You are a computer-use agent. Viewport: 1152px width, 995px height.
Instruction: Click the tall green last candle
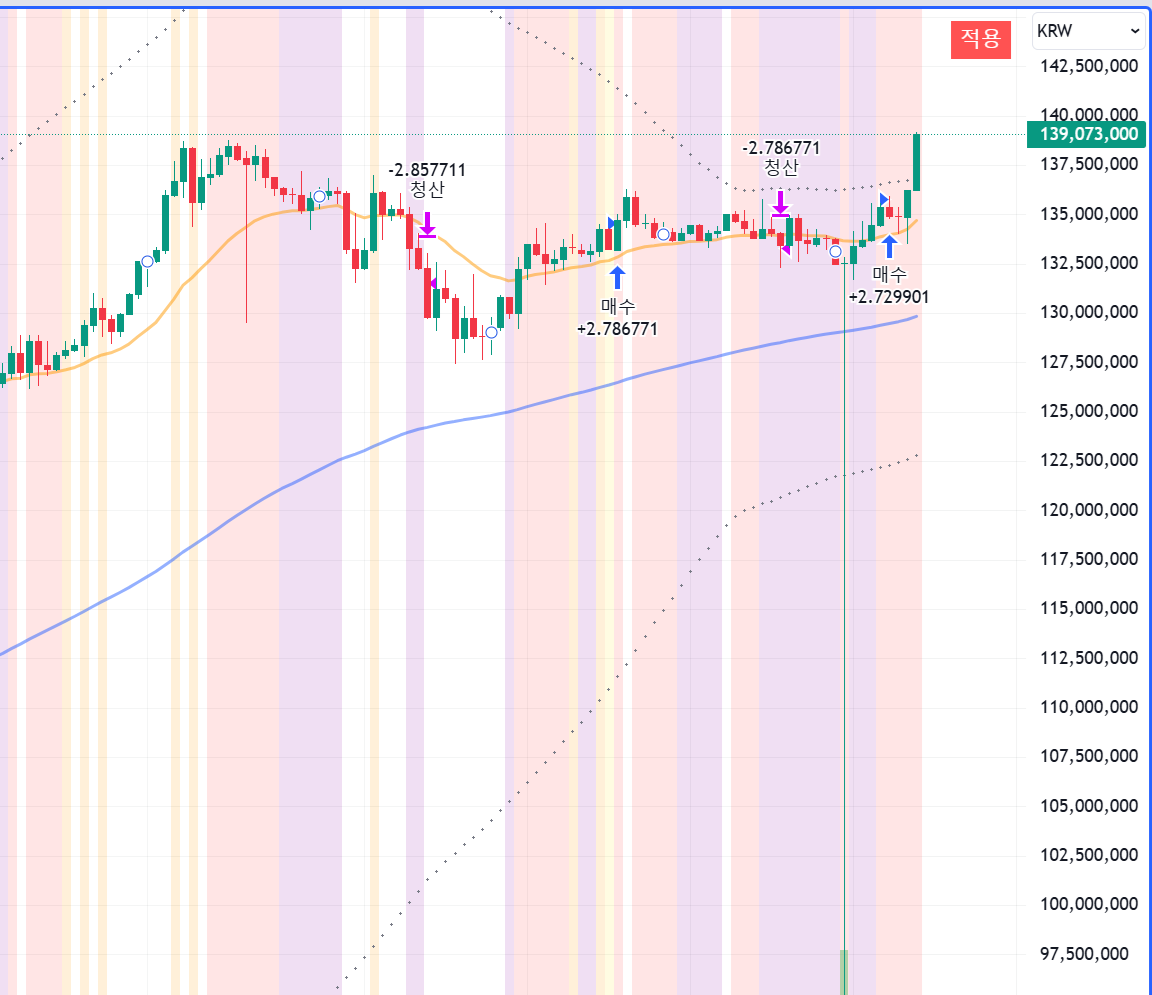(x=917, y=160)
